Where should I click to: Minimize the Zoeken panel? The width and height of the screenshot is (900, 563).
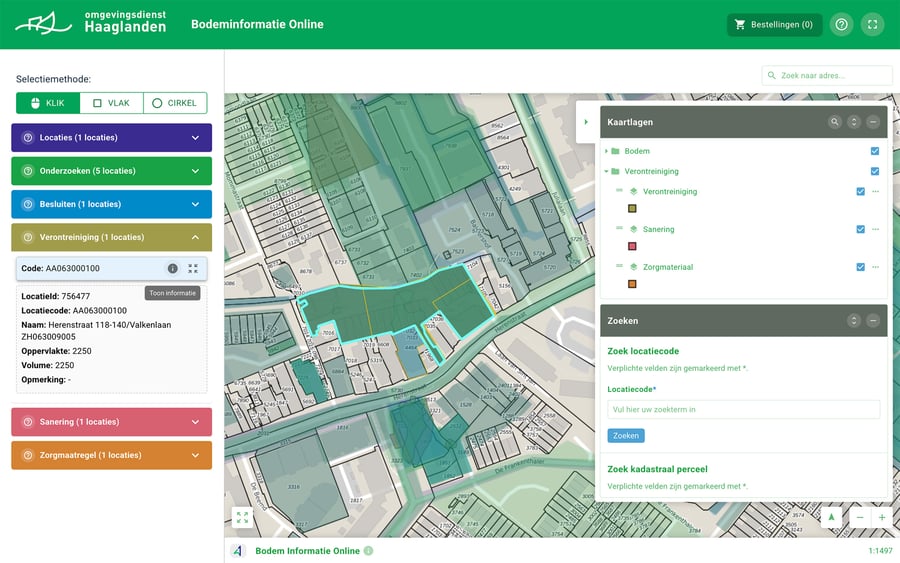tap(872, 321)
